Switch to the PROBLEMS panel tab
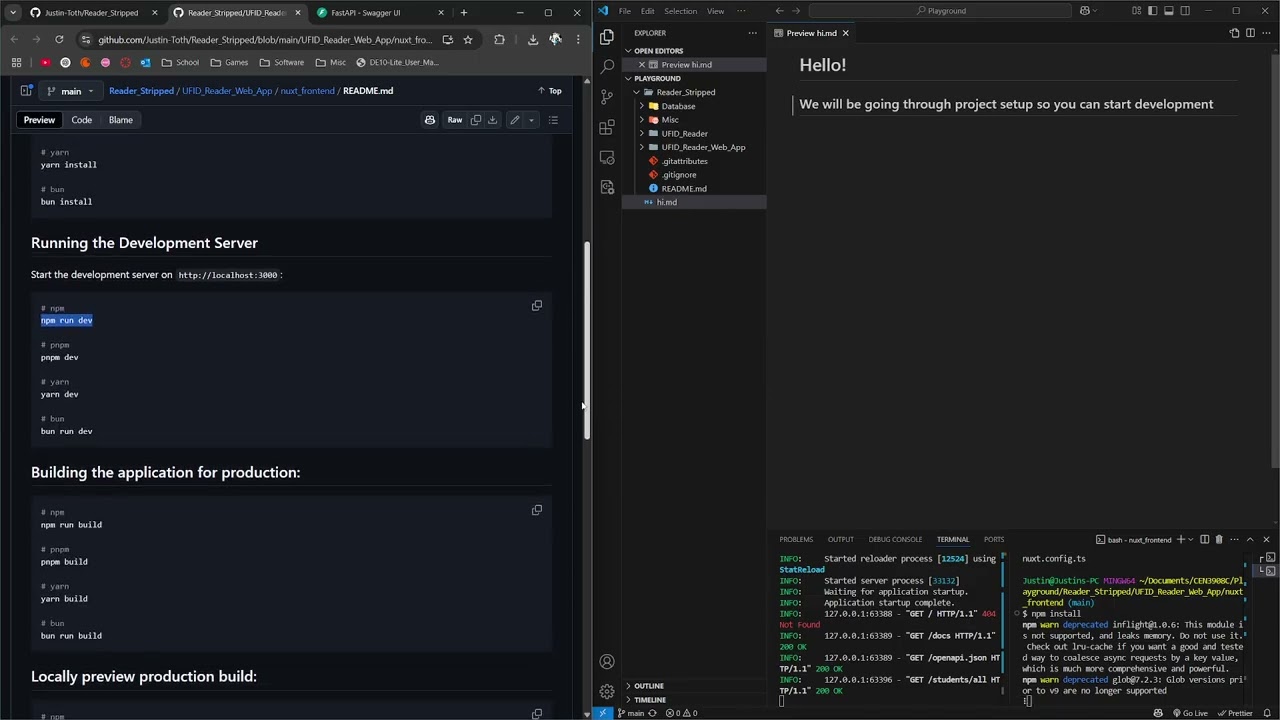The height and width of the screenshot is (720, 1280). (x=796, y=540)
